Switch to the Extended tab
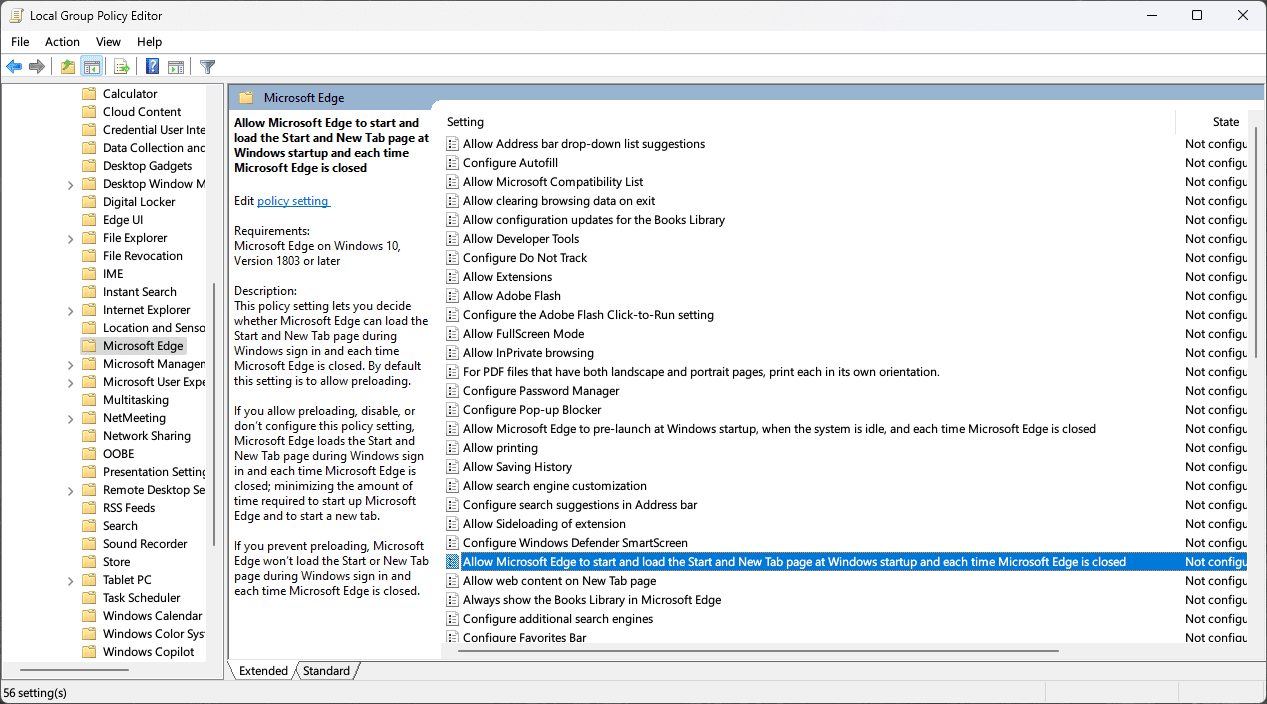 263,671
